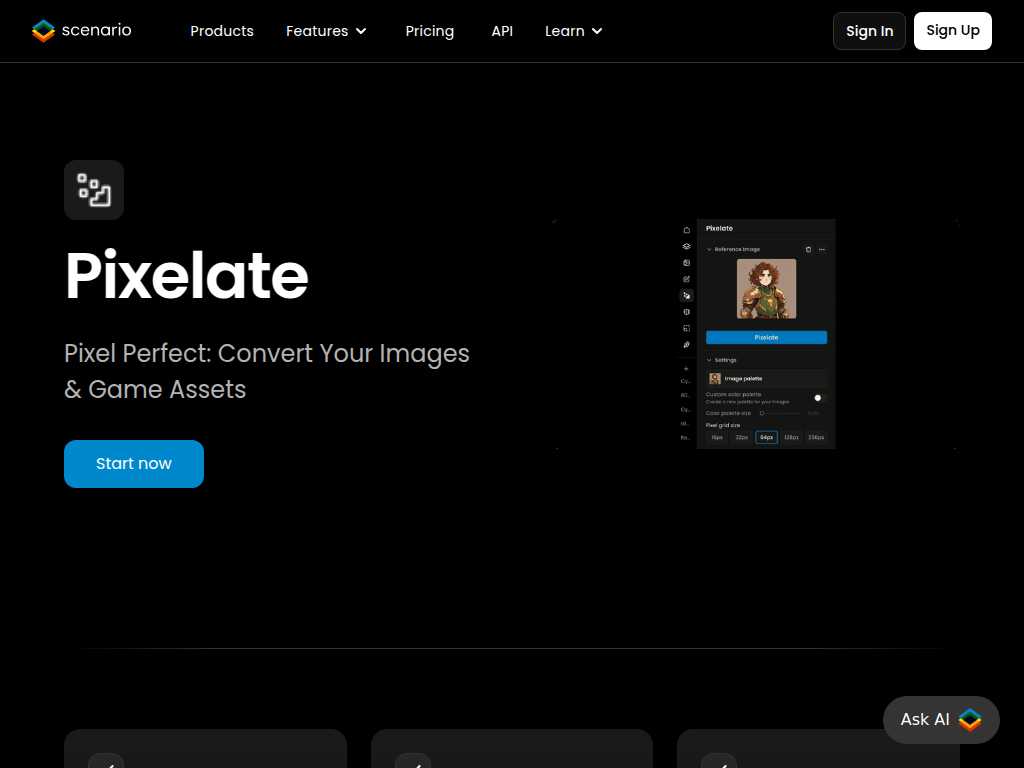Collapse the Reference image section in preview

(709, 249)
